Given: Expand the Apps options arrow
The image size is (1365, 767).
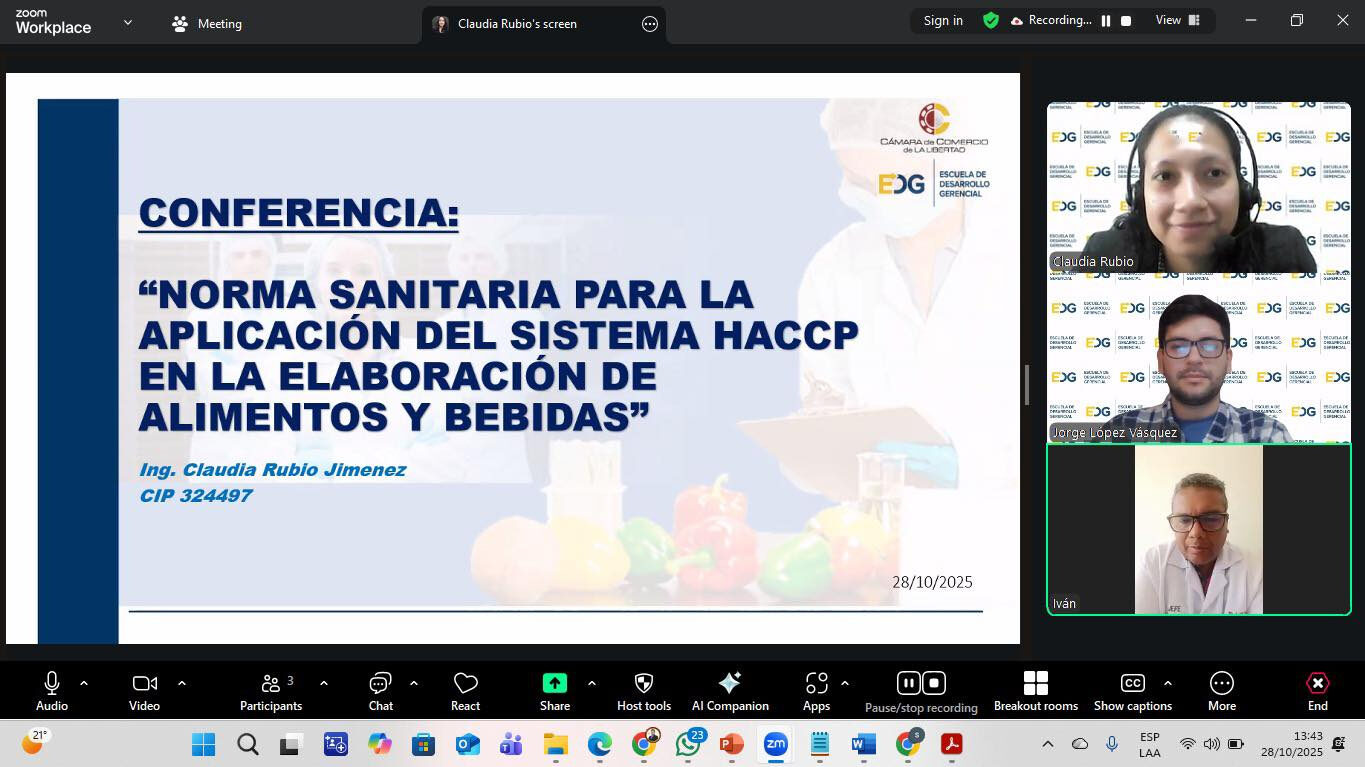Looking at the screenshot, I should point(845,683).
